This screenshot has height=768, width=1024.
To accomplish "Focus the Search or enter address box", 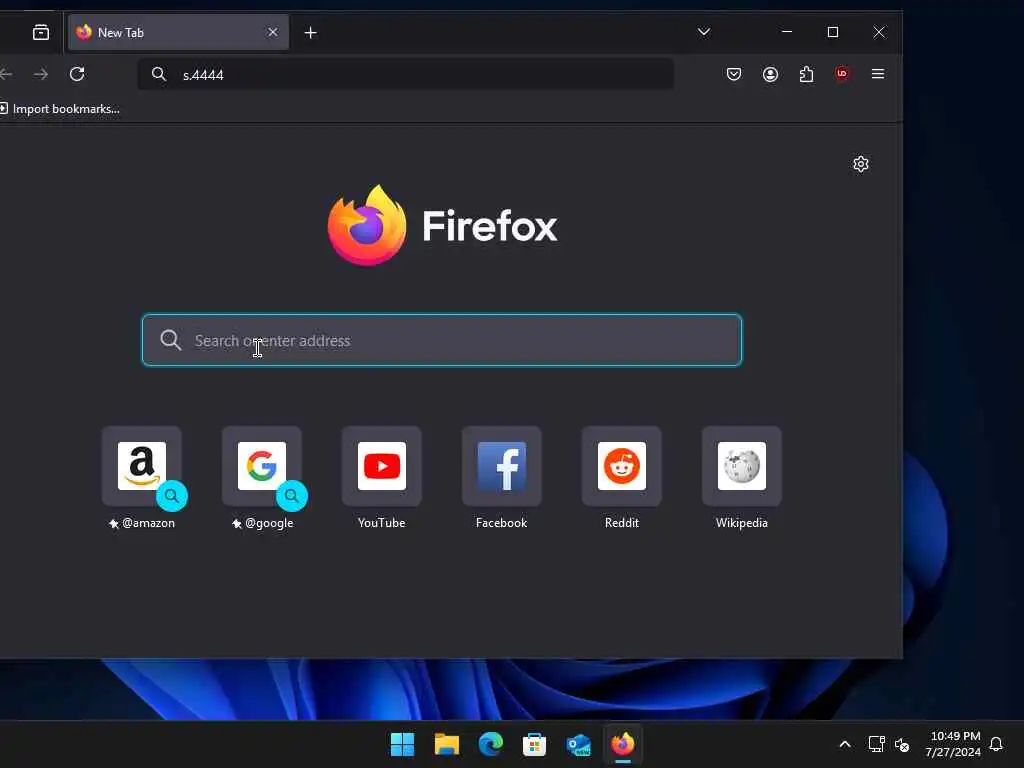I will coord(442,340).
